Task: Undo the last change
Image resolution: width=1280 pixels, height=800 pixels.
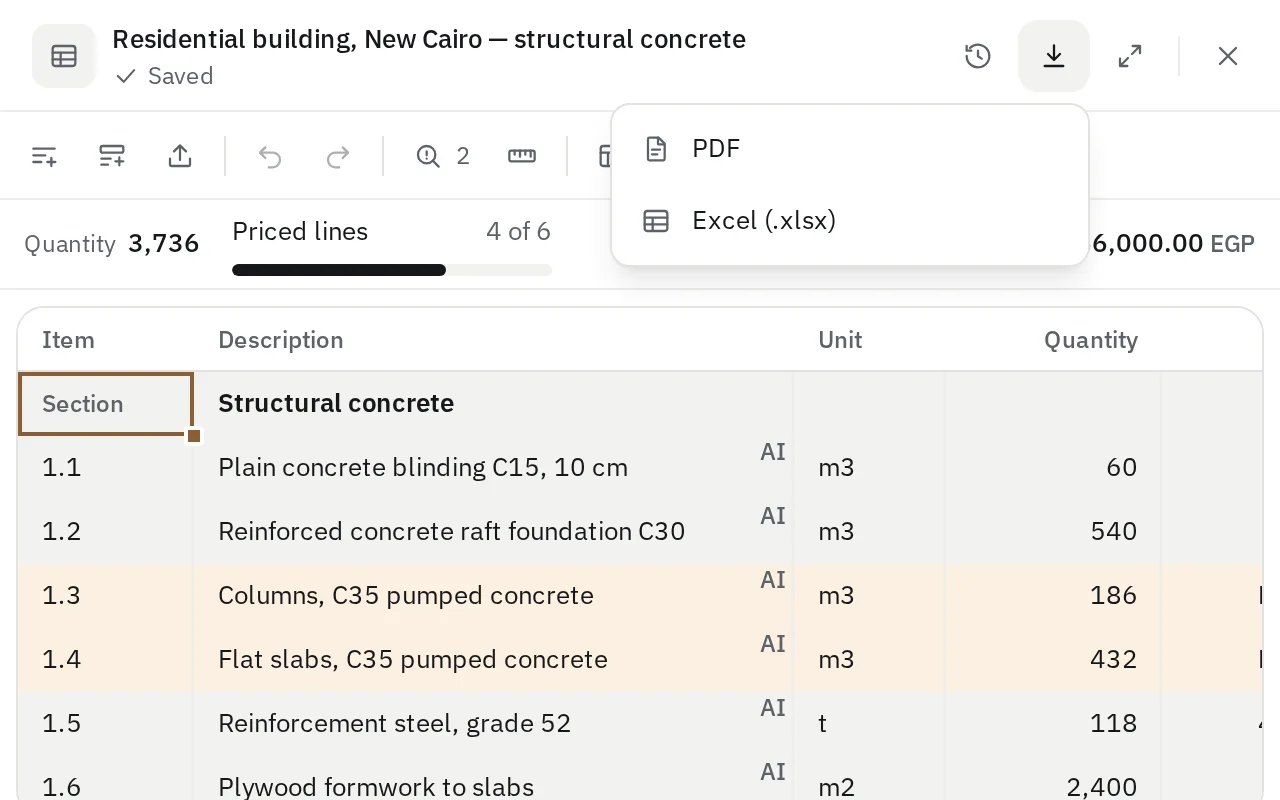Action: tap(270, 156)
